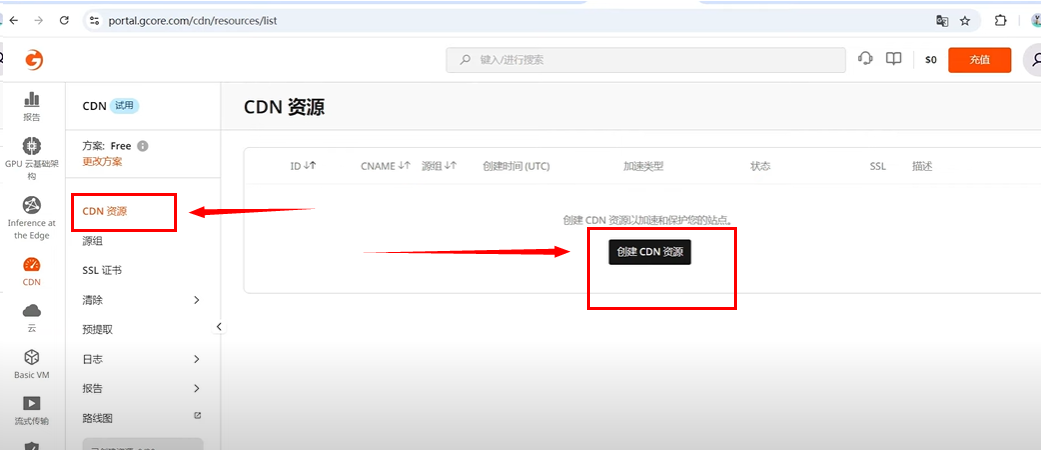The height and width of the screenshot is (450, 1041).
Task: Open the user account avatar
Action: tap(1032, 60)
